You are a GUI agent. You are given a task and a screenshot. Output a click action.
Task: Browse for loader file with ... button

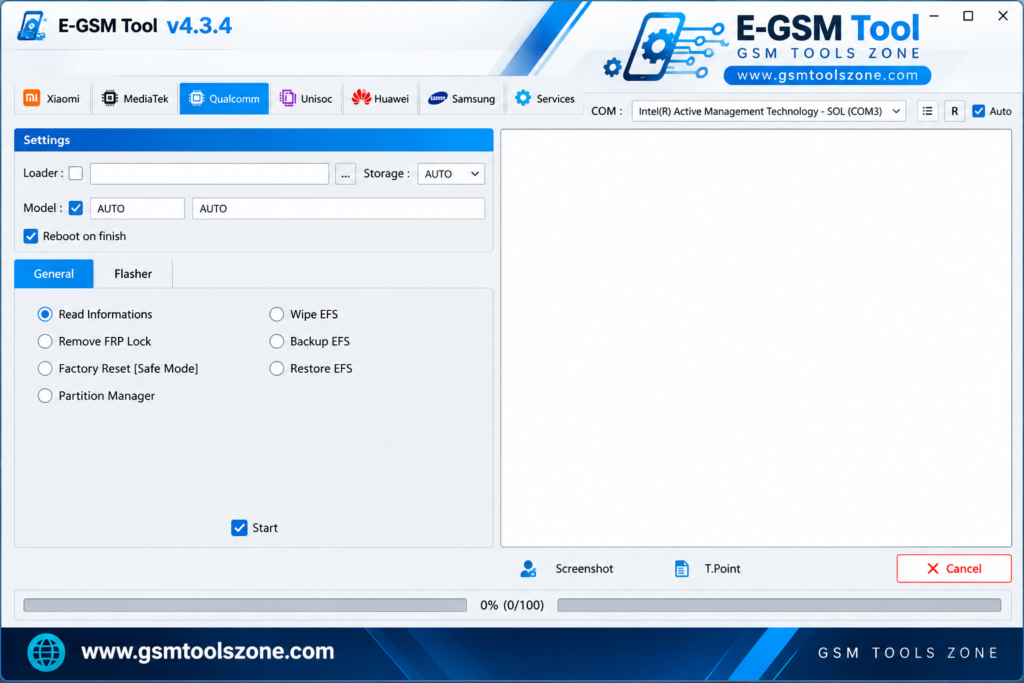pyautogui.click(x=345, y=174)
